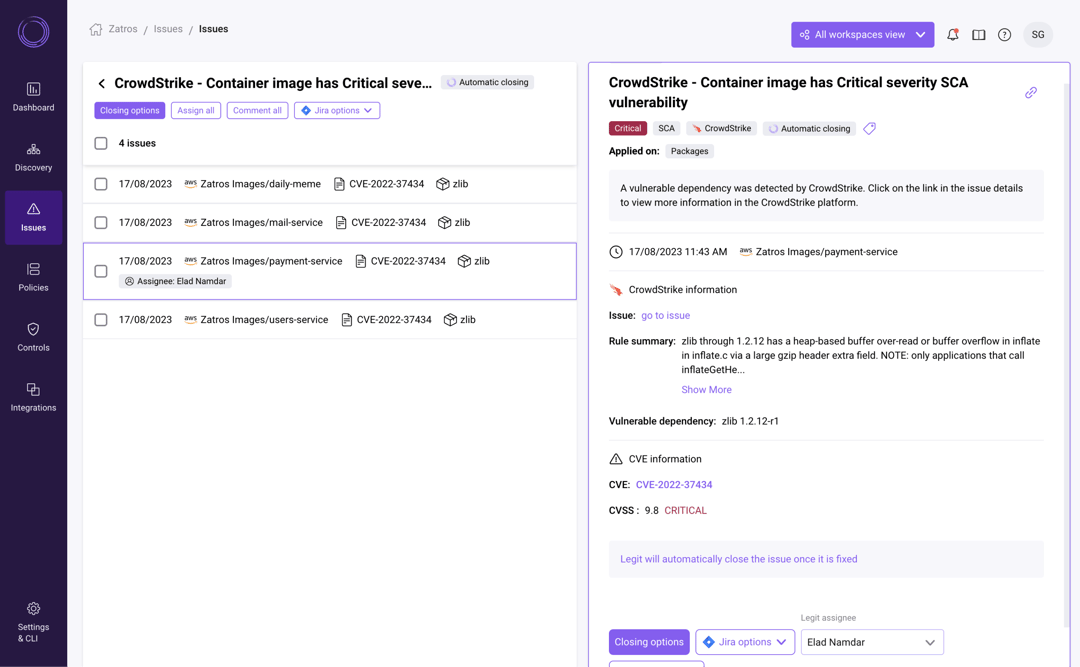Check the select-all issues checkbox
This screenshot has height=667, width=1080.
[100, 143]
